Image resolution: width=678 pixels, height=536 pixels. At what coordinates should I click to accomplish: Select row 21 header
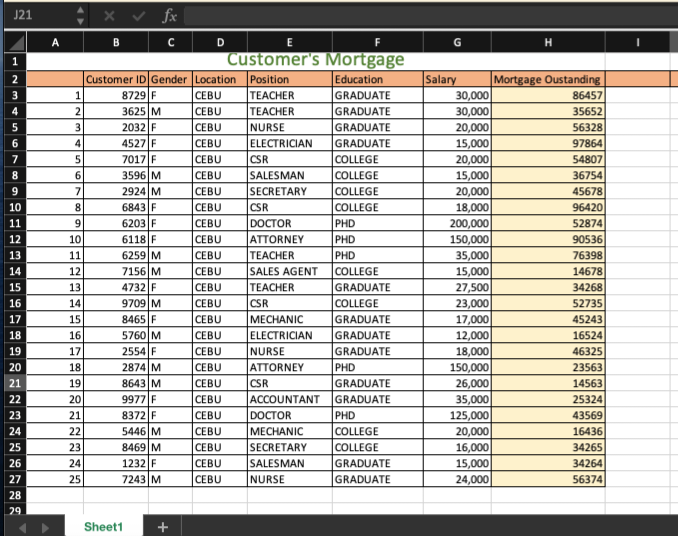[x=15, y=383]
